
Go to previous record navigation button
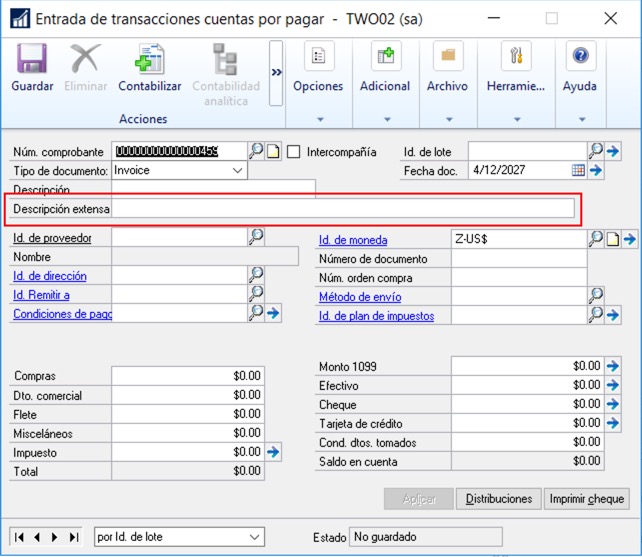[x=37, y=537]
